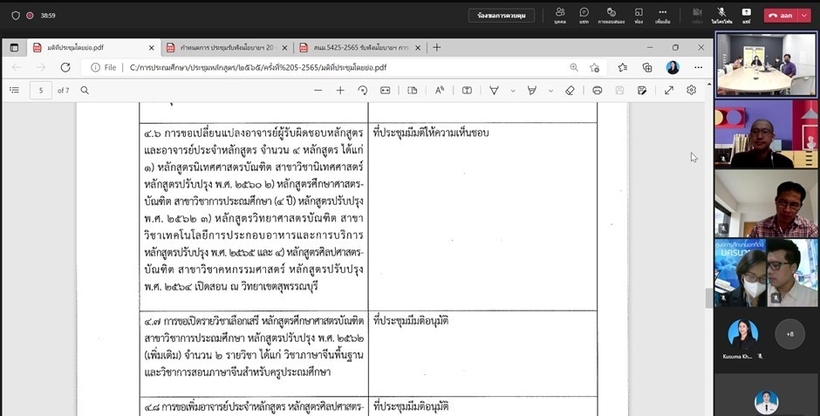Leave the meeting with the red button
The image size is (820, 416).
point(780,16)
